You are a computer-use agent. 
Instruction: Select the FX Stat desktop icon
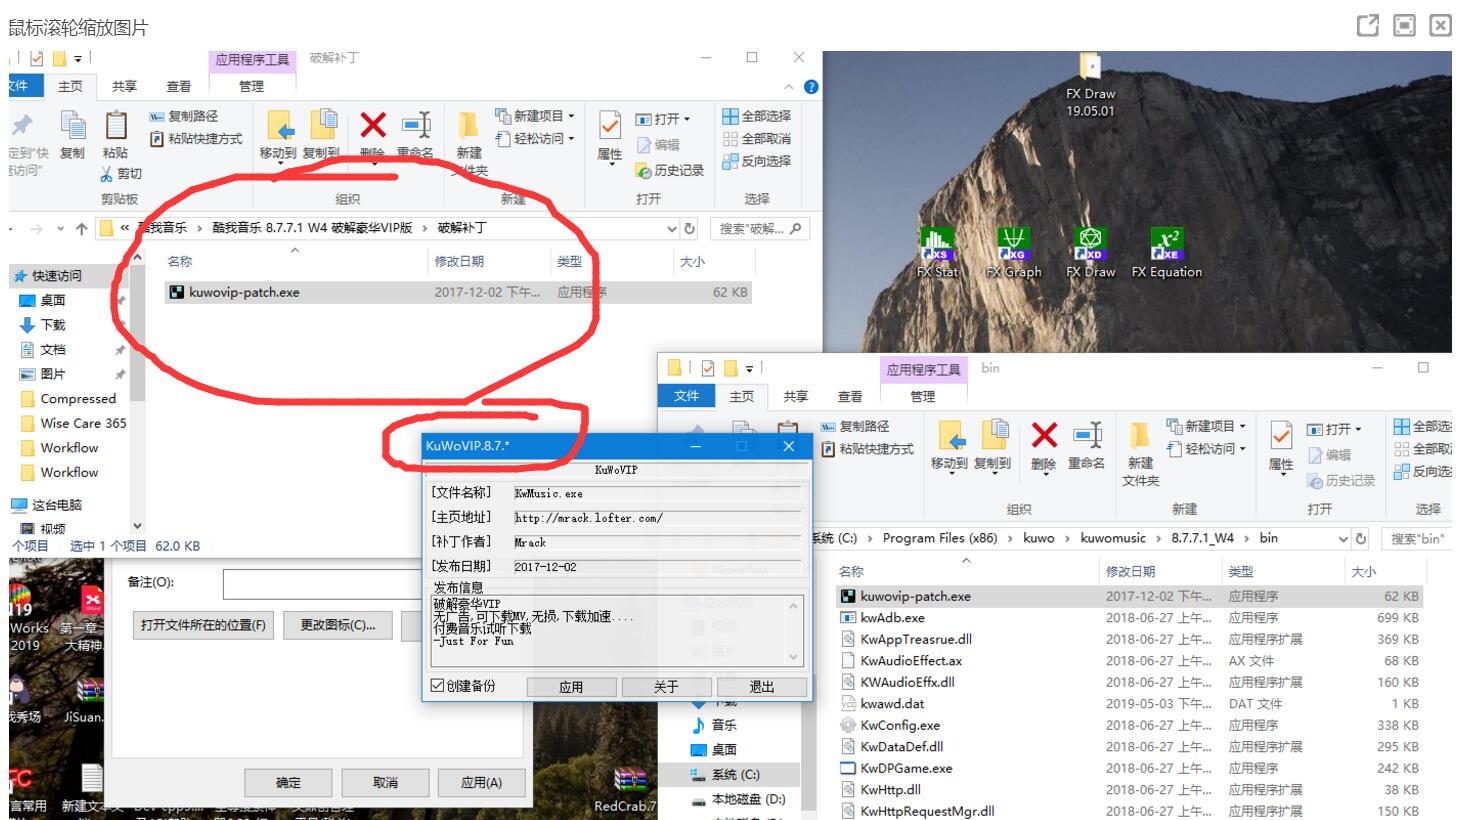(x=937, y=252)
